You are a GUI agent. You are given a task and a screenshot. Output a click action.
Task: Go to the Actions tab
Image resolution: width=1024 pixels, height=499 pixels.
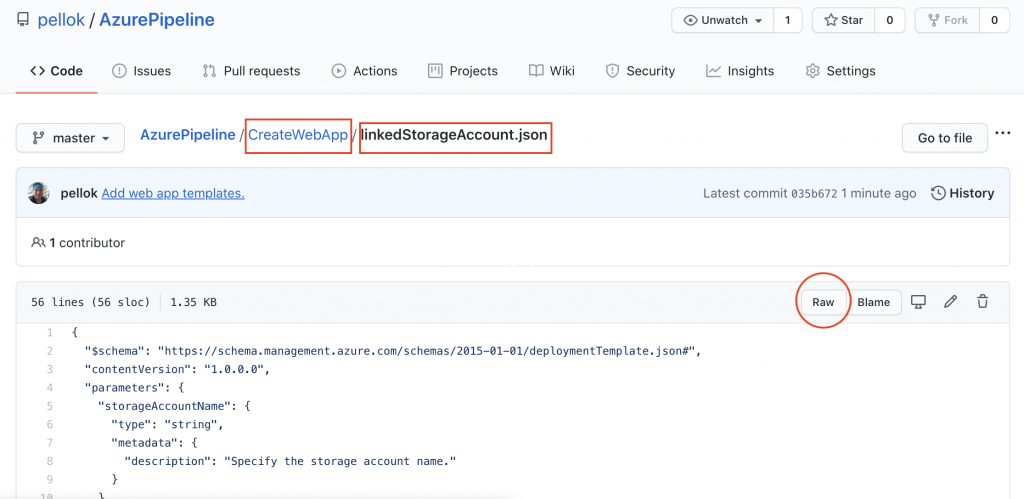click(x=364, y=71)
